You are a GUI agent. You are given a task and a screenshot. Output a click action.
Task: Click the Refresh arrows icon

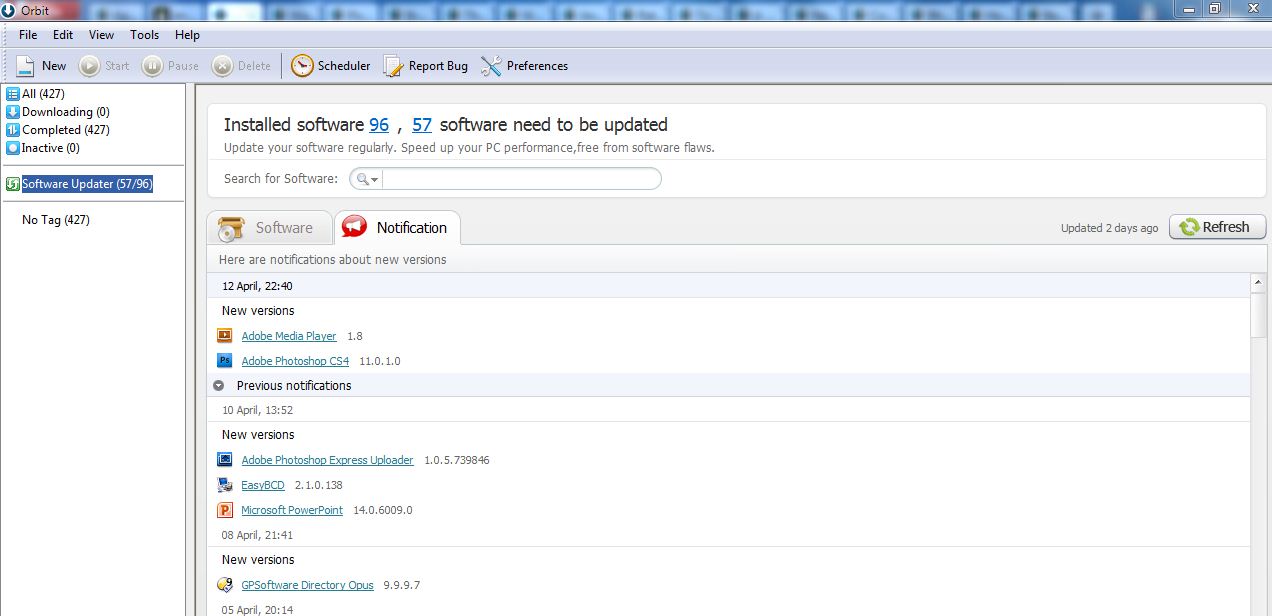1189,227
